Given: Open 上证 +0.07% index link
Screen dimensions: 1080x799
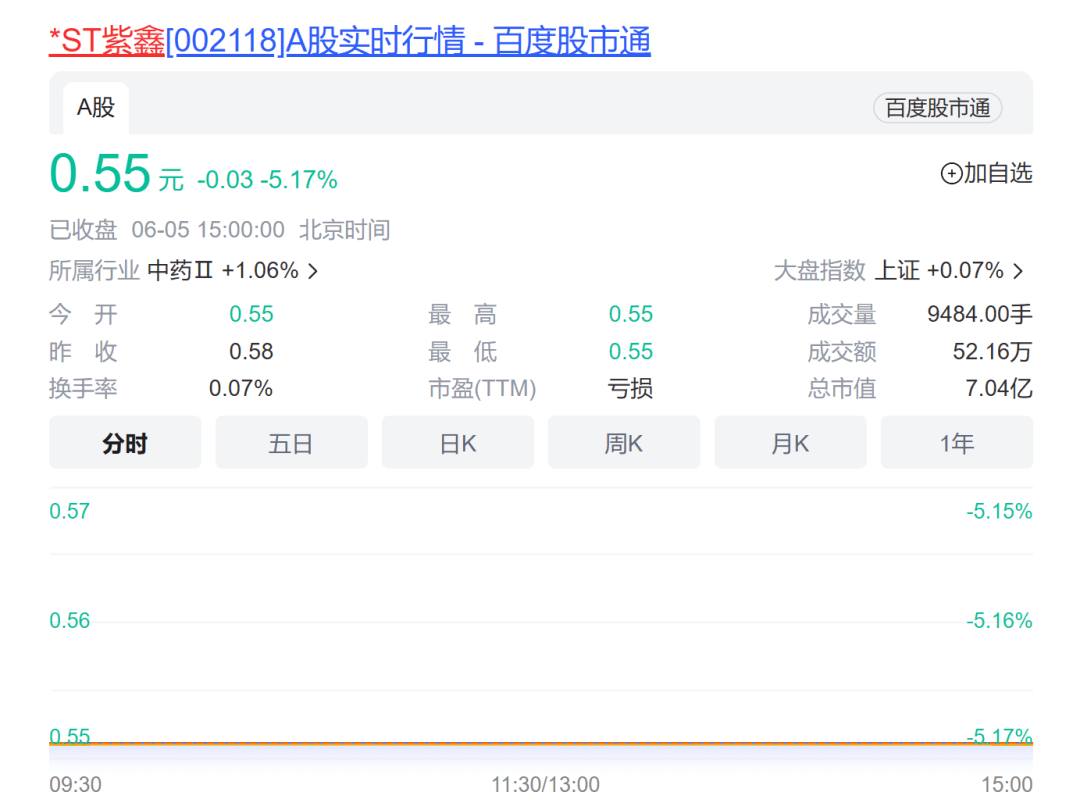Looking at the screenshot, I should tap(939, 271).
